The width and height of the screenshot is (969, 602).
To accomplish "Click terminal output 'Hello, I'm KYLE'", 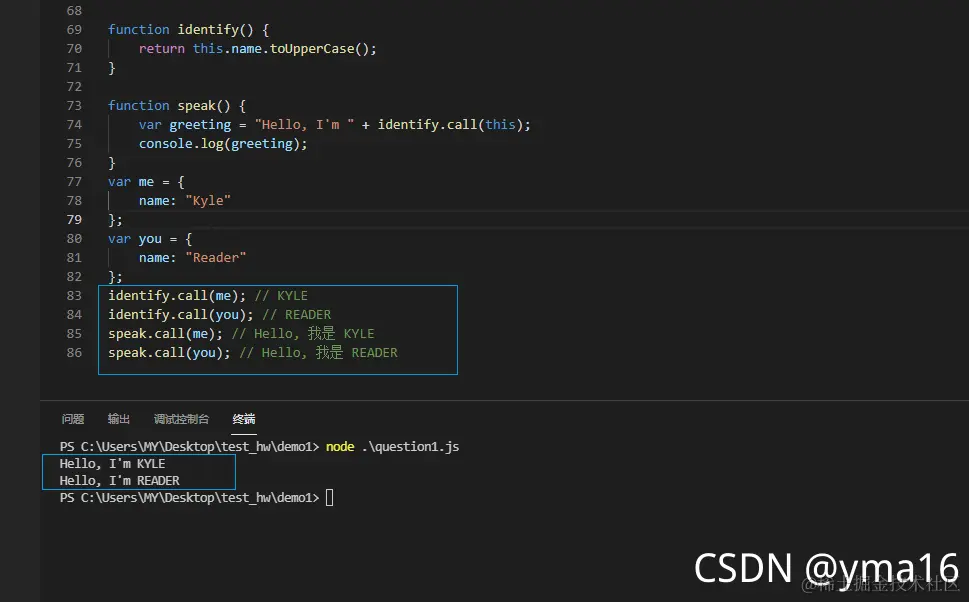I will point(112,464).
